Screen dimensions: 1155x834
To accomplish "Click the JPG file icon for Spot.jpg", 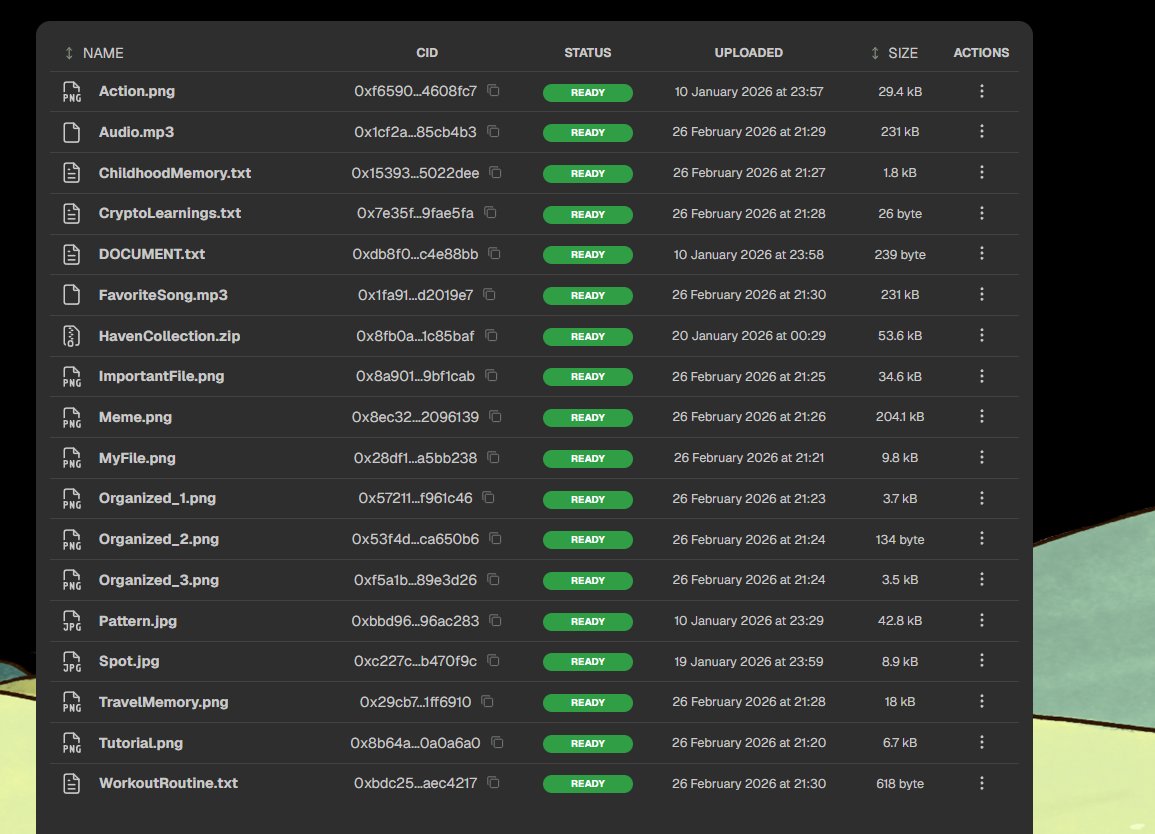I will point(71,662).
